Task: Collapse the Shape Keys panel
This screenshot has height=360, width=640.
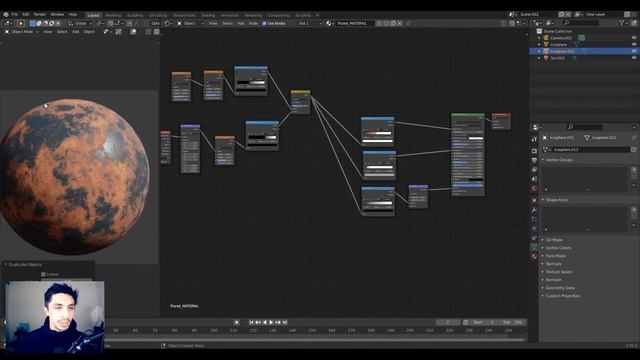Action: (556, 200)
